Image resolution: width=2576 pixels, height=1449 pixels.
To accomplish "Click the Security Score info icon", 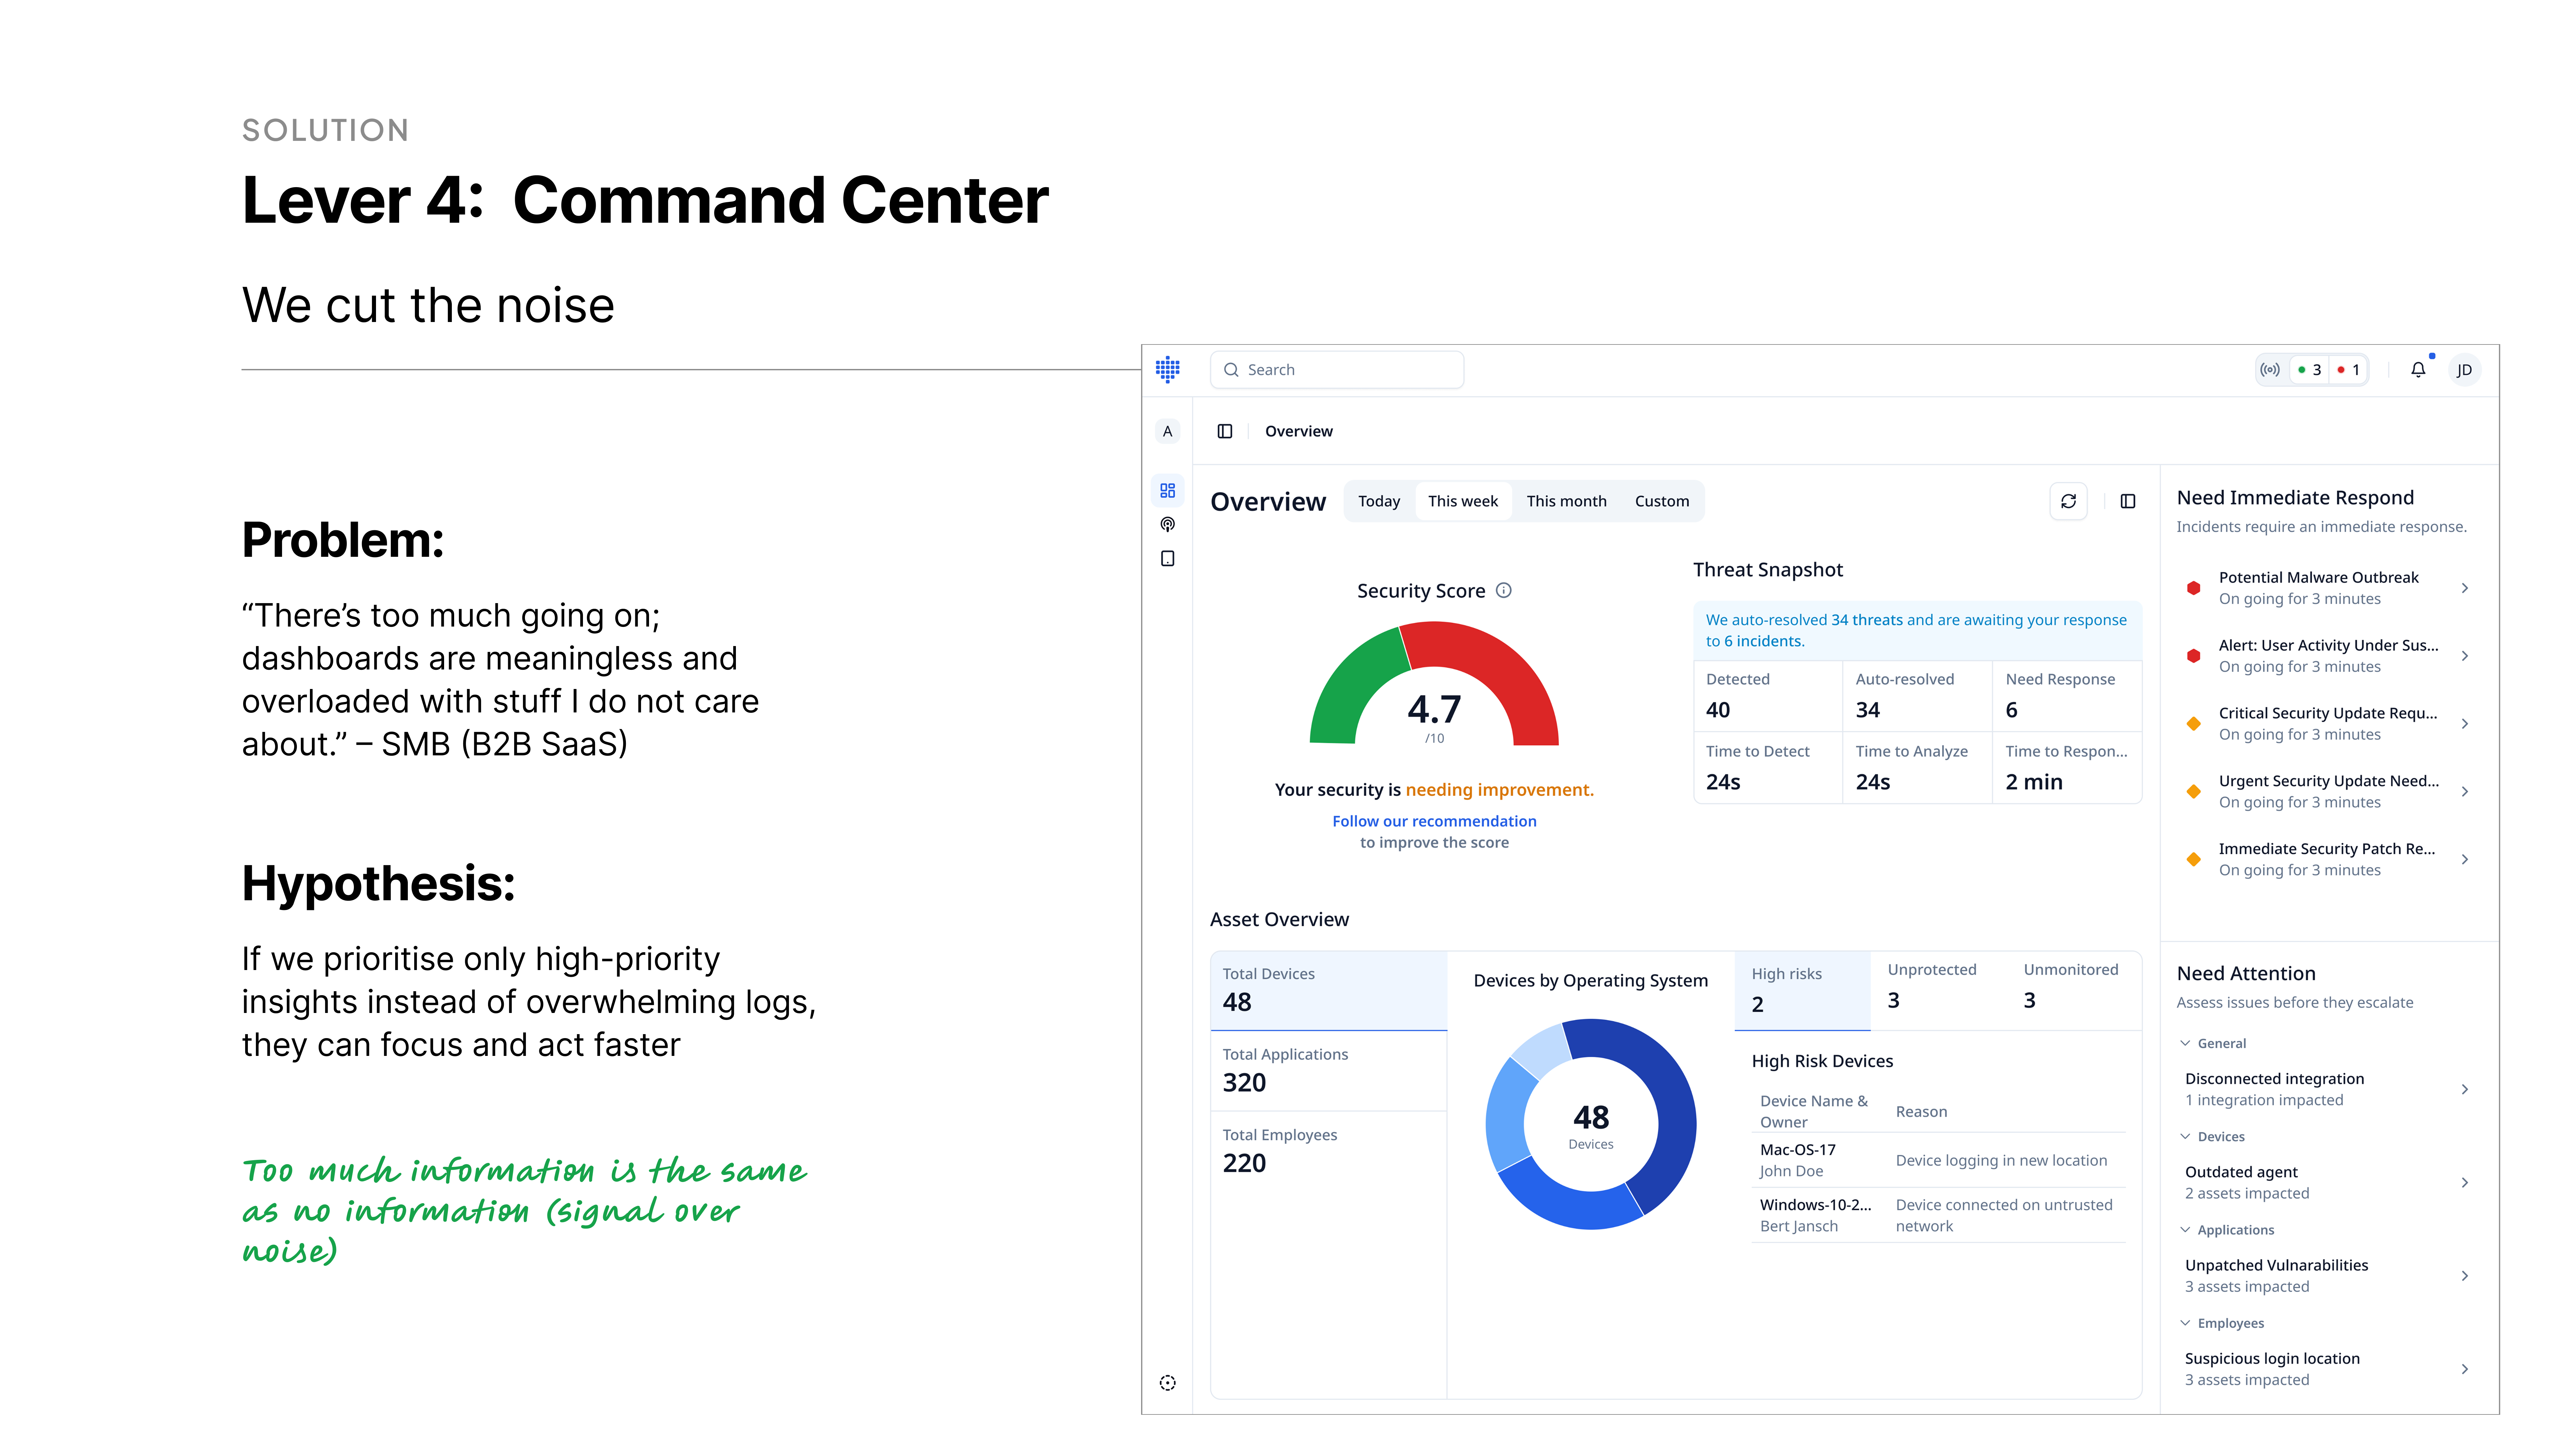I will coord(1503,590).
